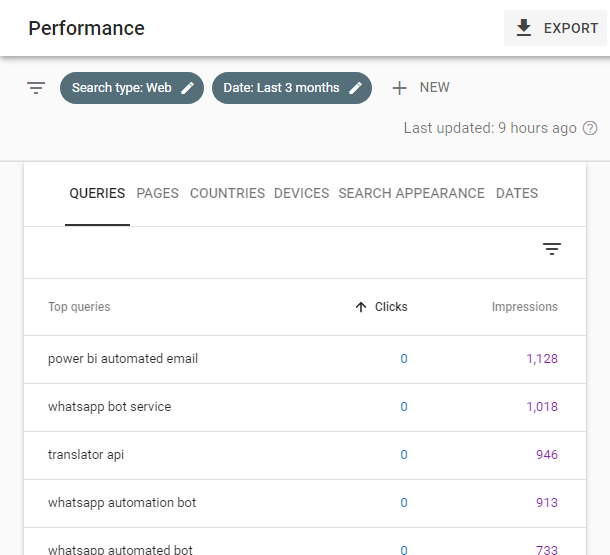Click pencil icon on Date chip
The width and height of the screenshot is (610, 555).
point(355,88)
